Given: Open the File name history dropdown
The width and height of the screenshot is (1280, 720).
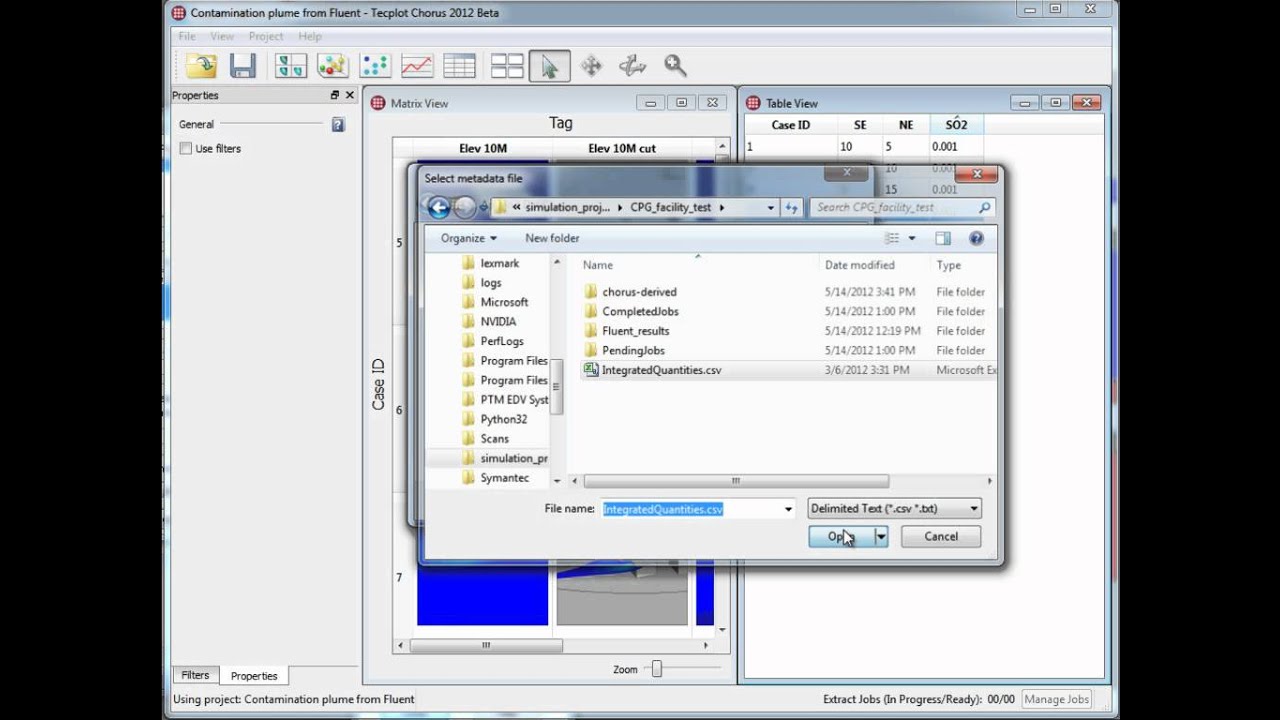Looking at the screenshot, I should (788, 509).
